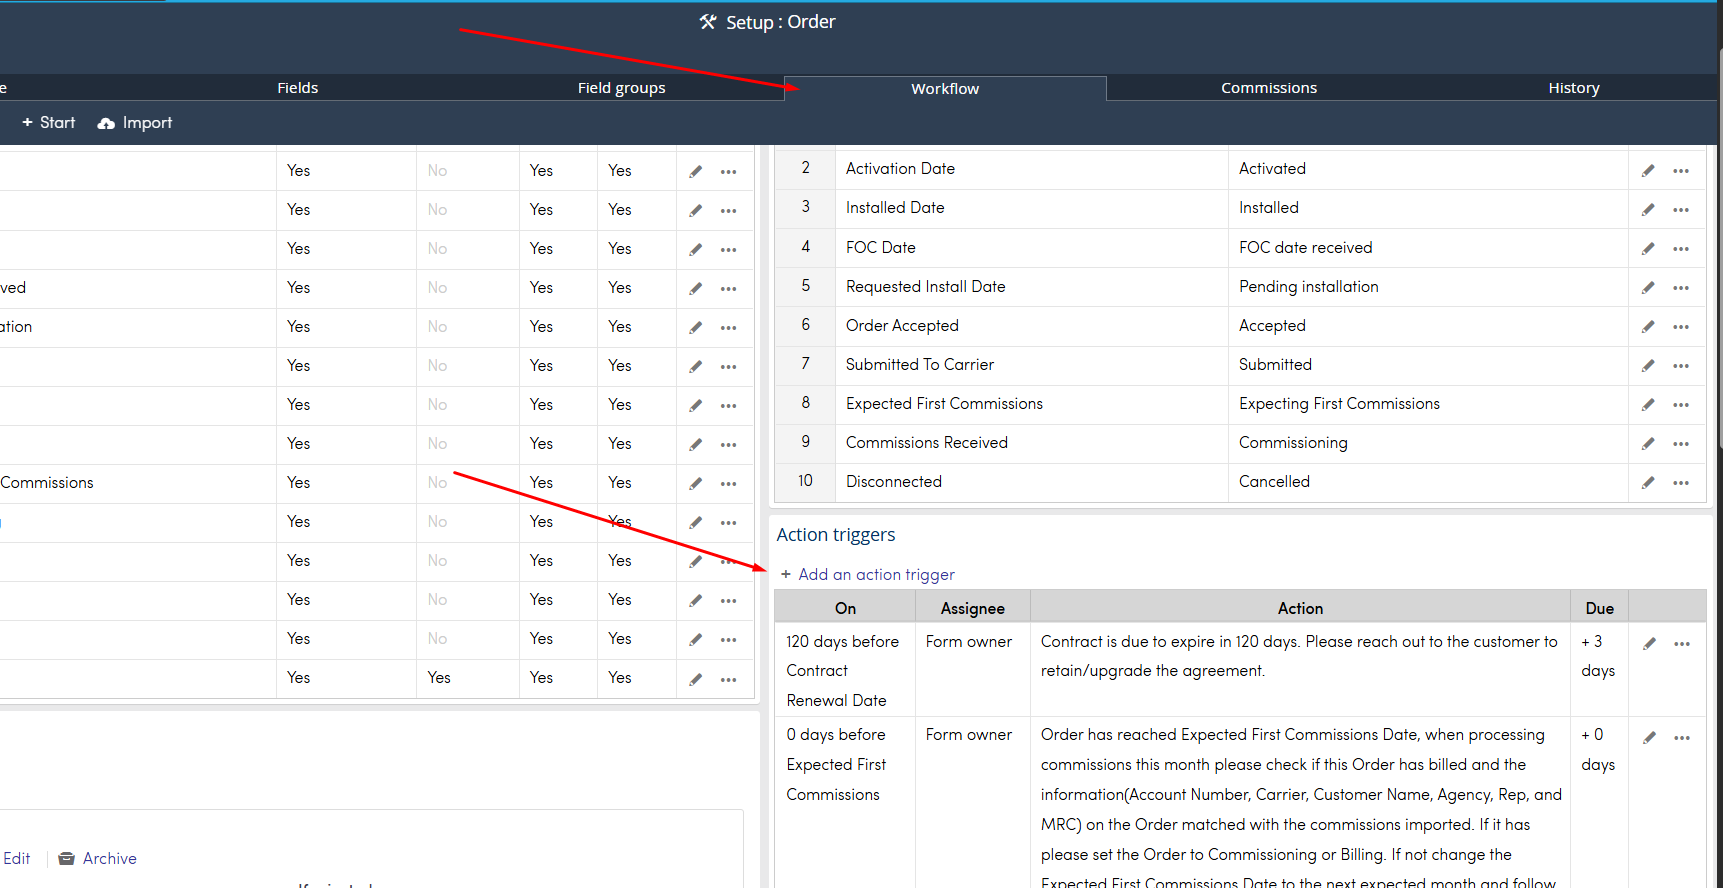The image size is (1723, 888).
Task: Click the Edit link at bottom left
Action: coord(16,859)
